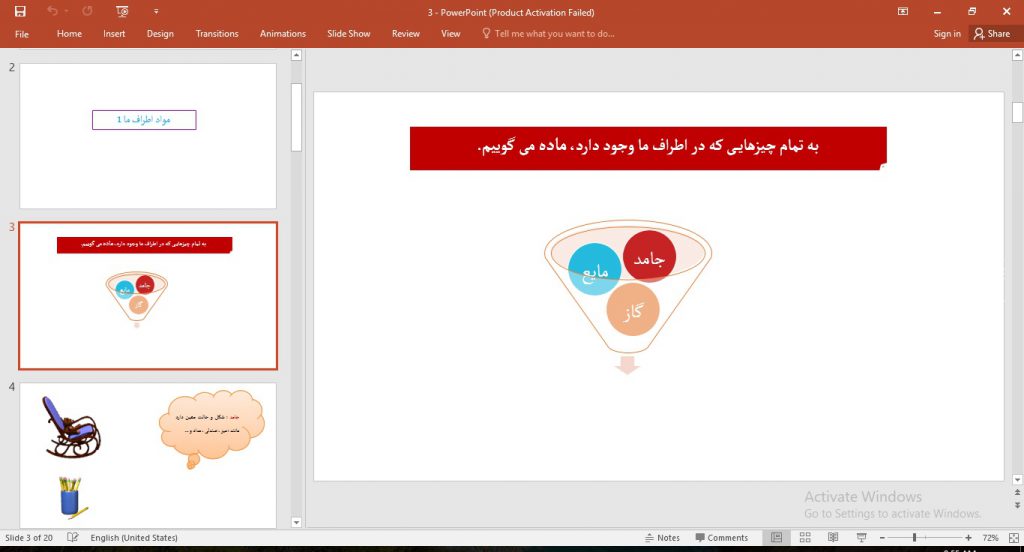The image size is (1024, 552).
Task: Toggle the Comments pane
Action: pyautogui.click(x=722, y=538)
